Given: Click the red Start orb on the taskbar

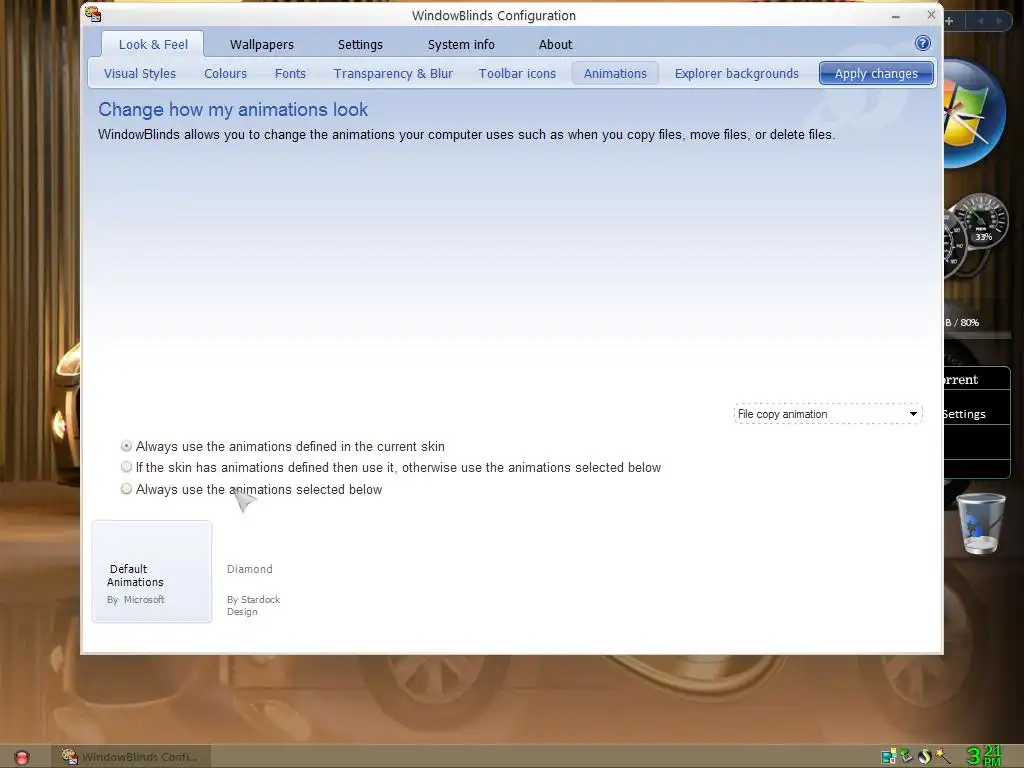Looking at the screenshot, I should [22, 757].
